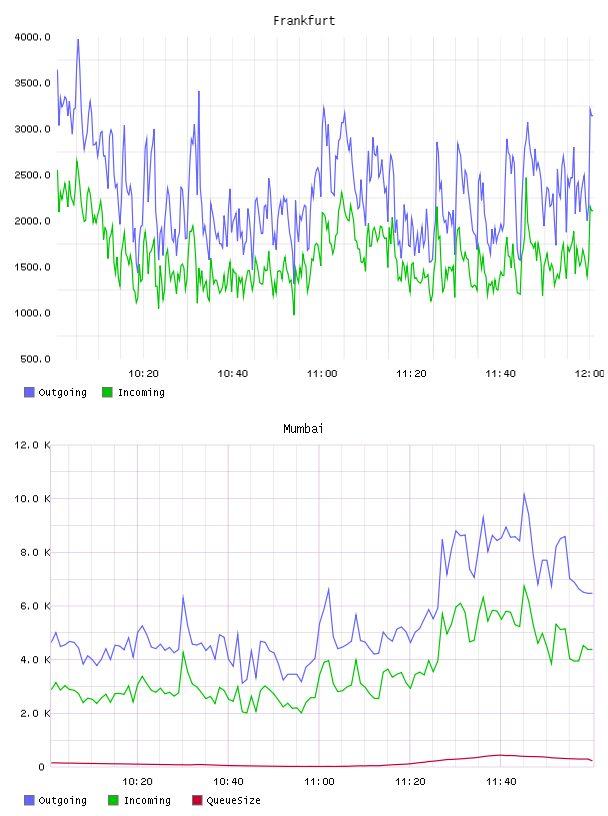Click the 8.0 K y-axis label in Mumbai chart

click(x=35, y=552)
